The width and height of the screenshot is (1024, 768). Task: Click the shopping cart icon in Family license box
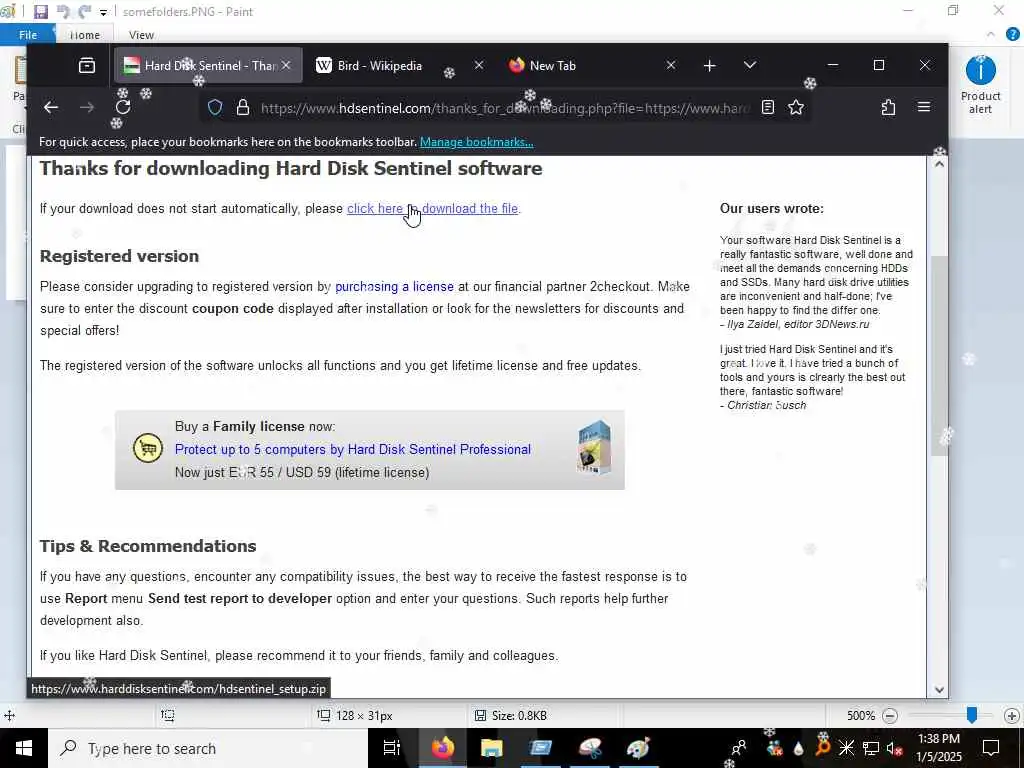pos(148,449)
